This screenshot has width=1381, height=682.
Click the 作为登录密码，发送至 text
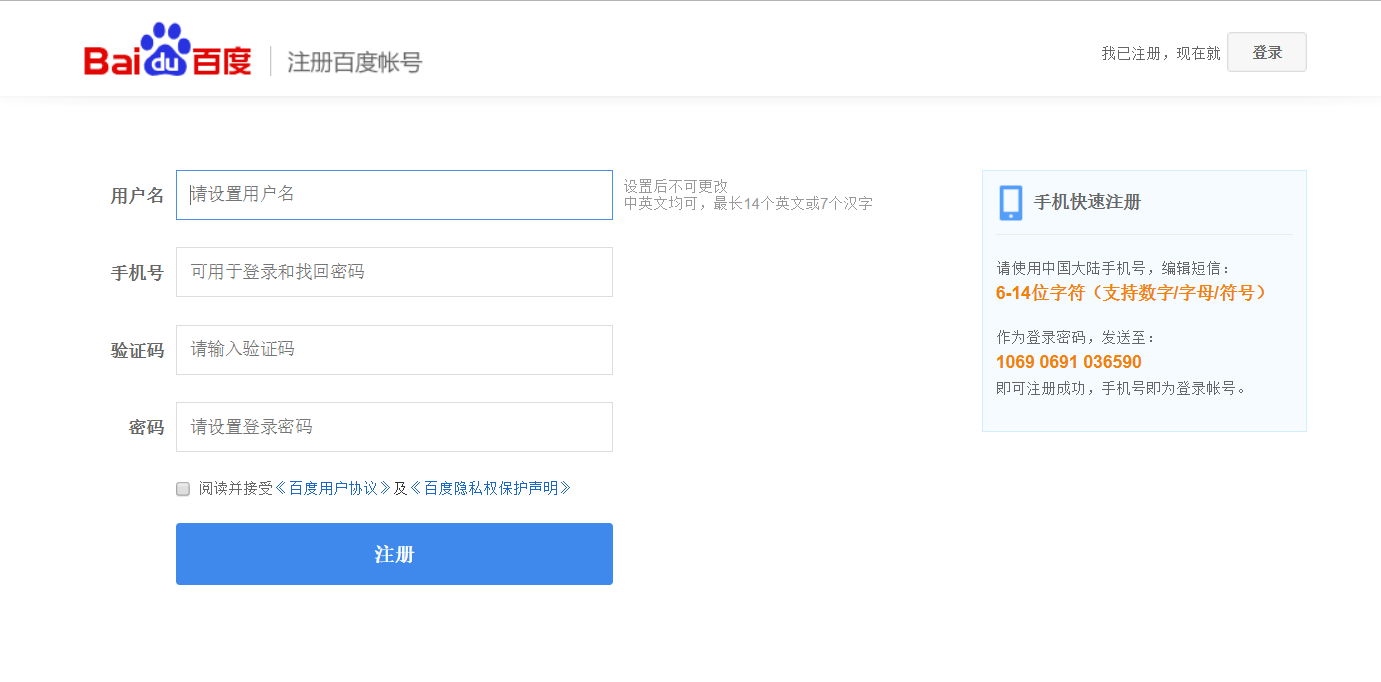[x=1076, y=337]
